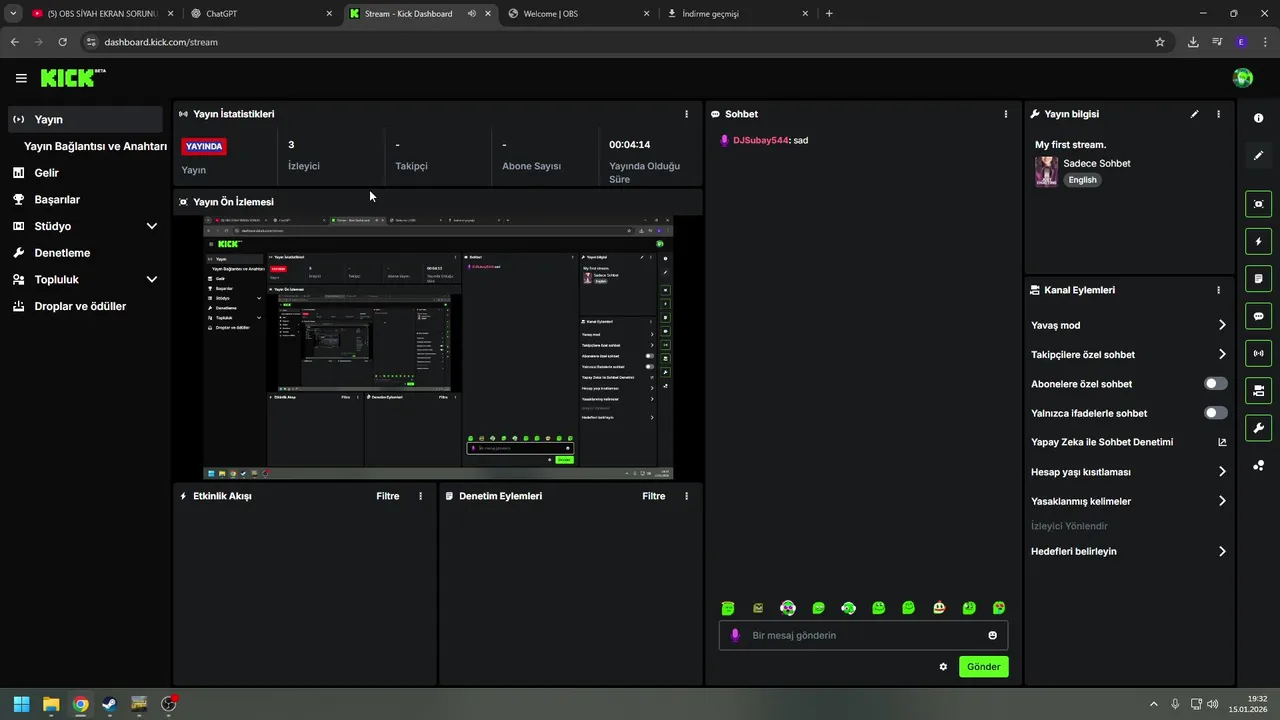Screen dimensions: 1280x720
Task: Click the purple microphone badge in message box
Action: click(736, 635)
